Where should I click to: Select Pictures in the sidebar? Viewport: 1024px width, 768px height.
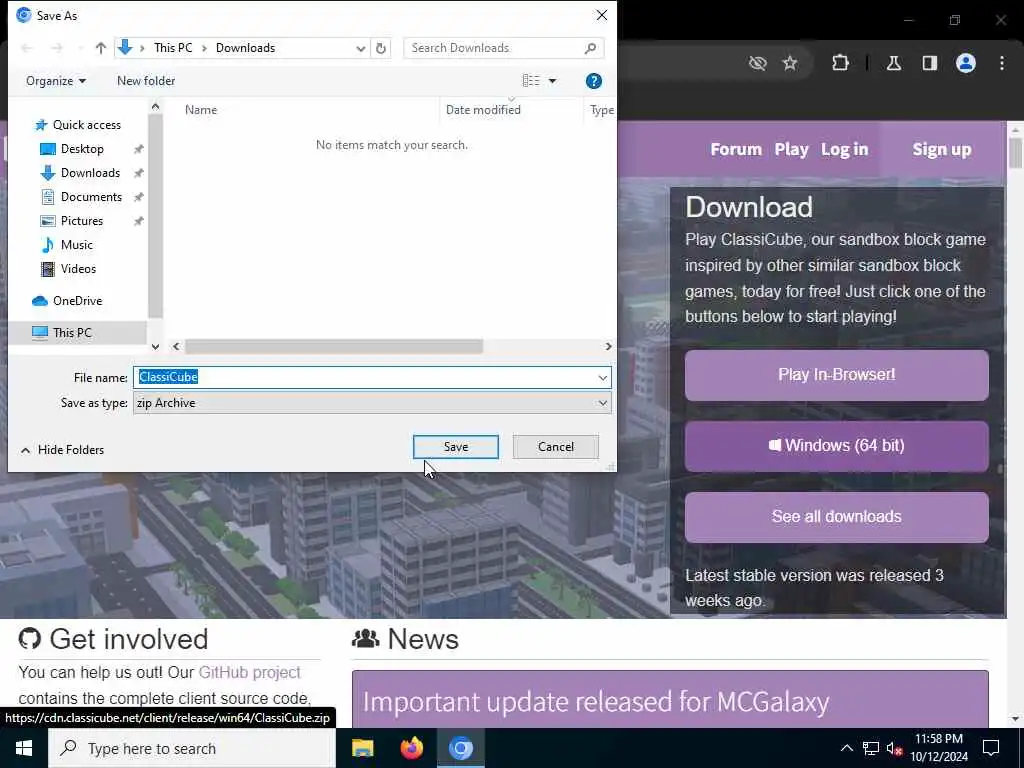82,221
